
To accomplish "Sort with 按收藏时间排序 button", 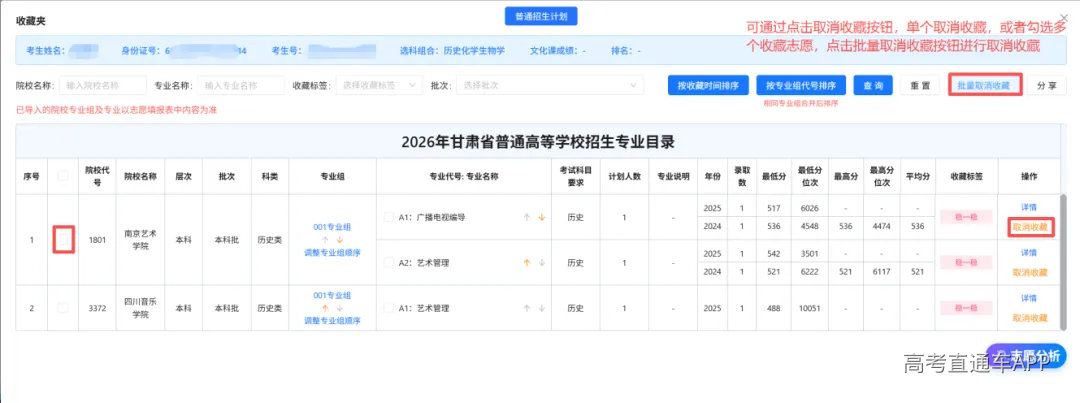I will point(708,85).
